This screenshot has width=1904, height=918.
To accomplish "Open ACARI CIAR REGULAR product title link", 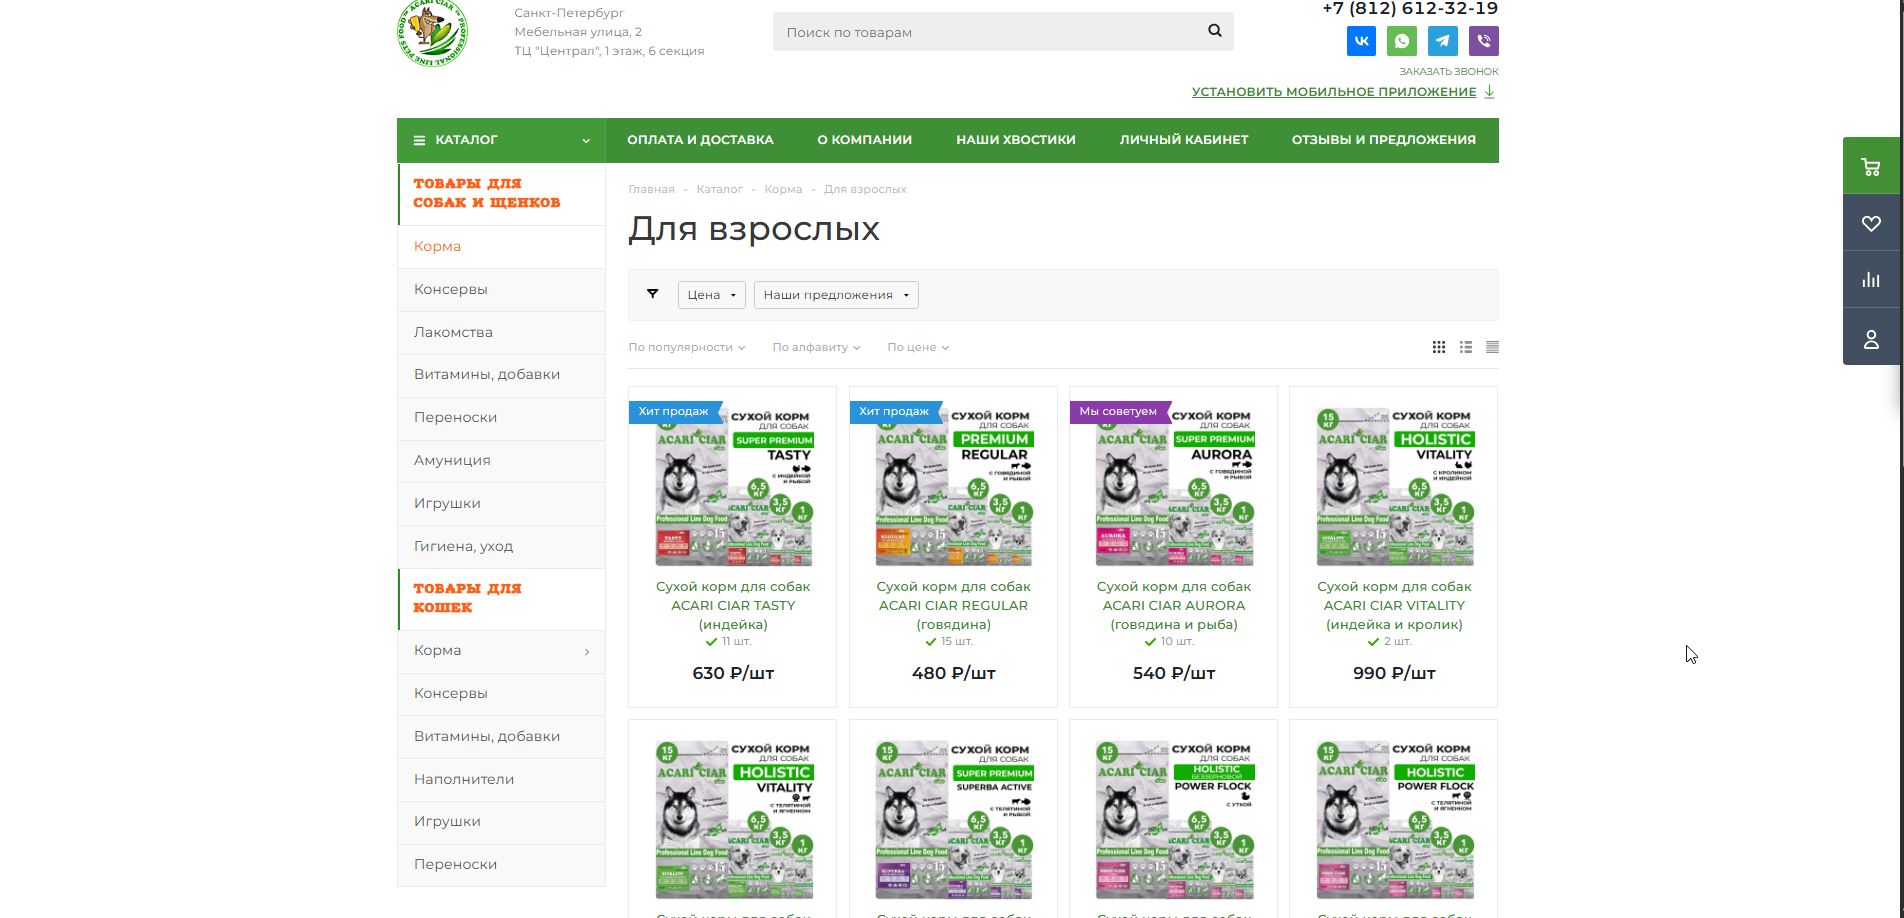I will click(x=953, y=605).
